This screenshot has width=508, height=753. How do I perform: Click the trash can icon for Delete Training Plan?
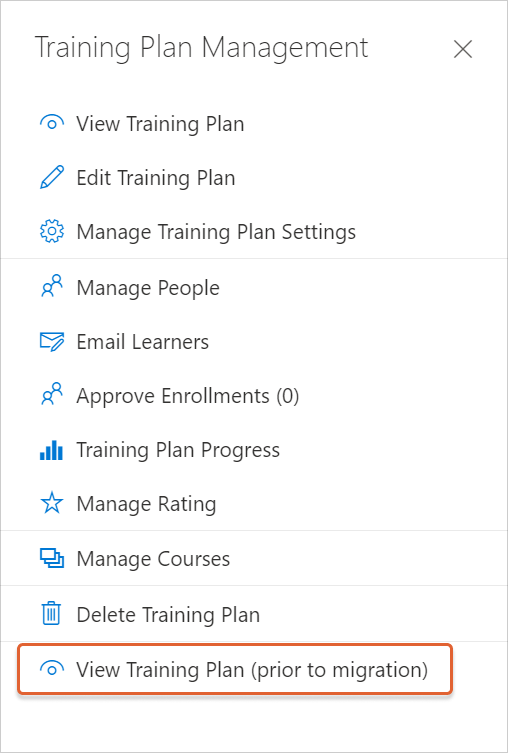pyautogui.click(x=51, y=614)
